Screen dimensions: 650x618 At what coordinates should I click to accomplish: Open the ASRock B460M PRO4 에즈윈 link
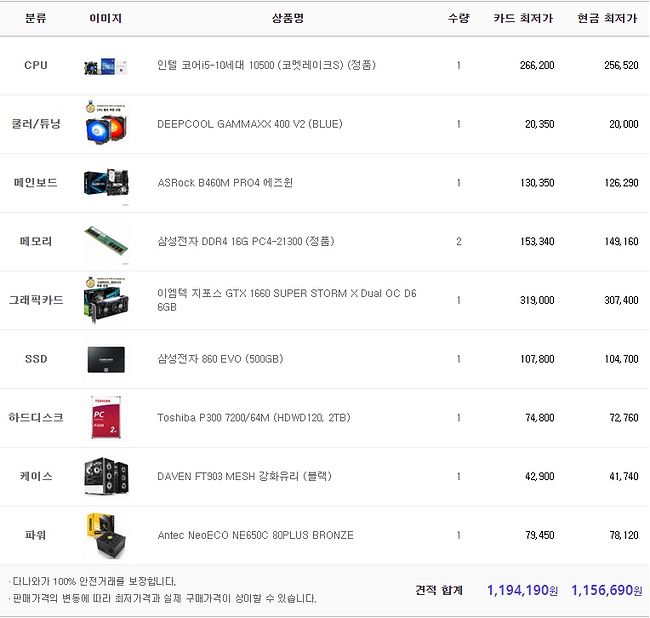[x=225, y=183]
